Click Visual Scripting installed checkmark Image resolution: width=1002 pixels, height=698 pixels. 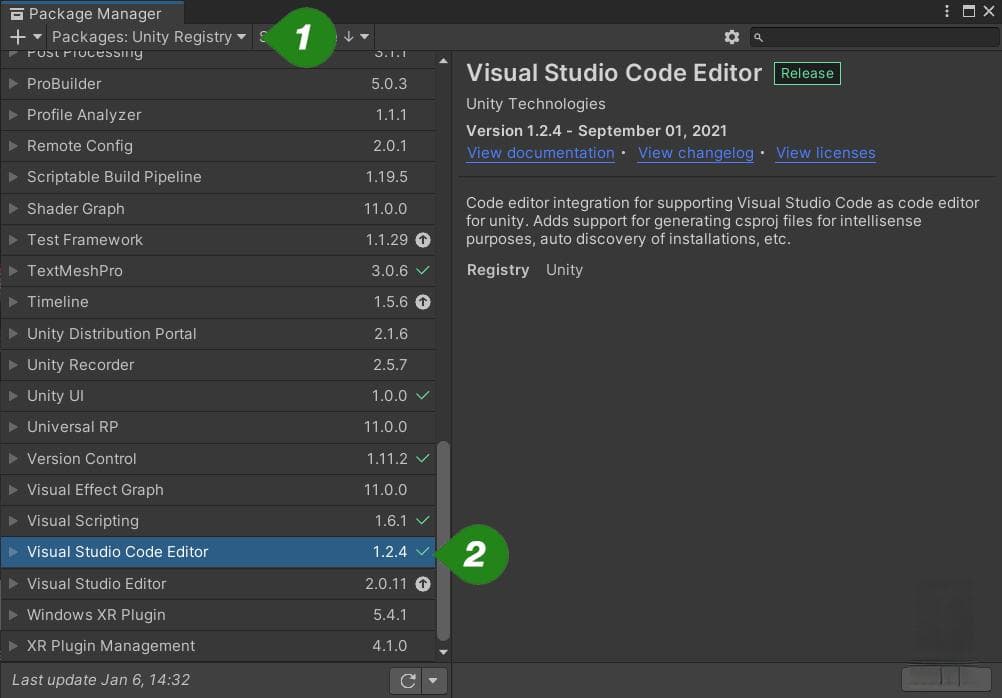(422, 520)
